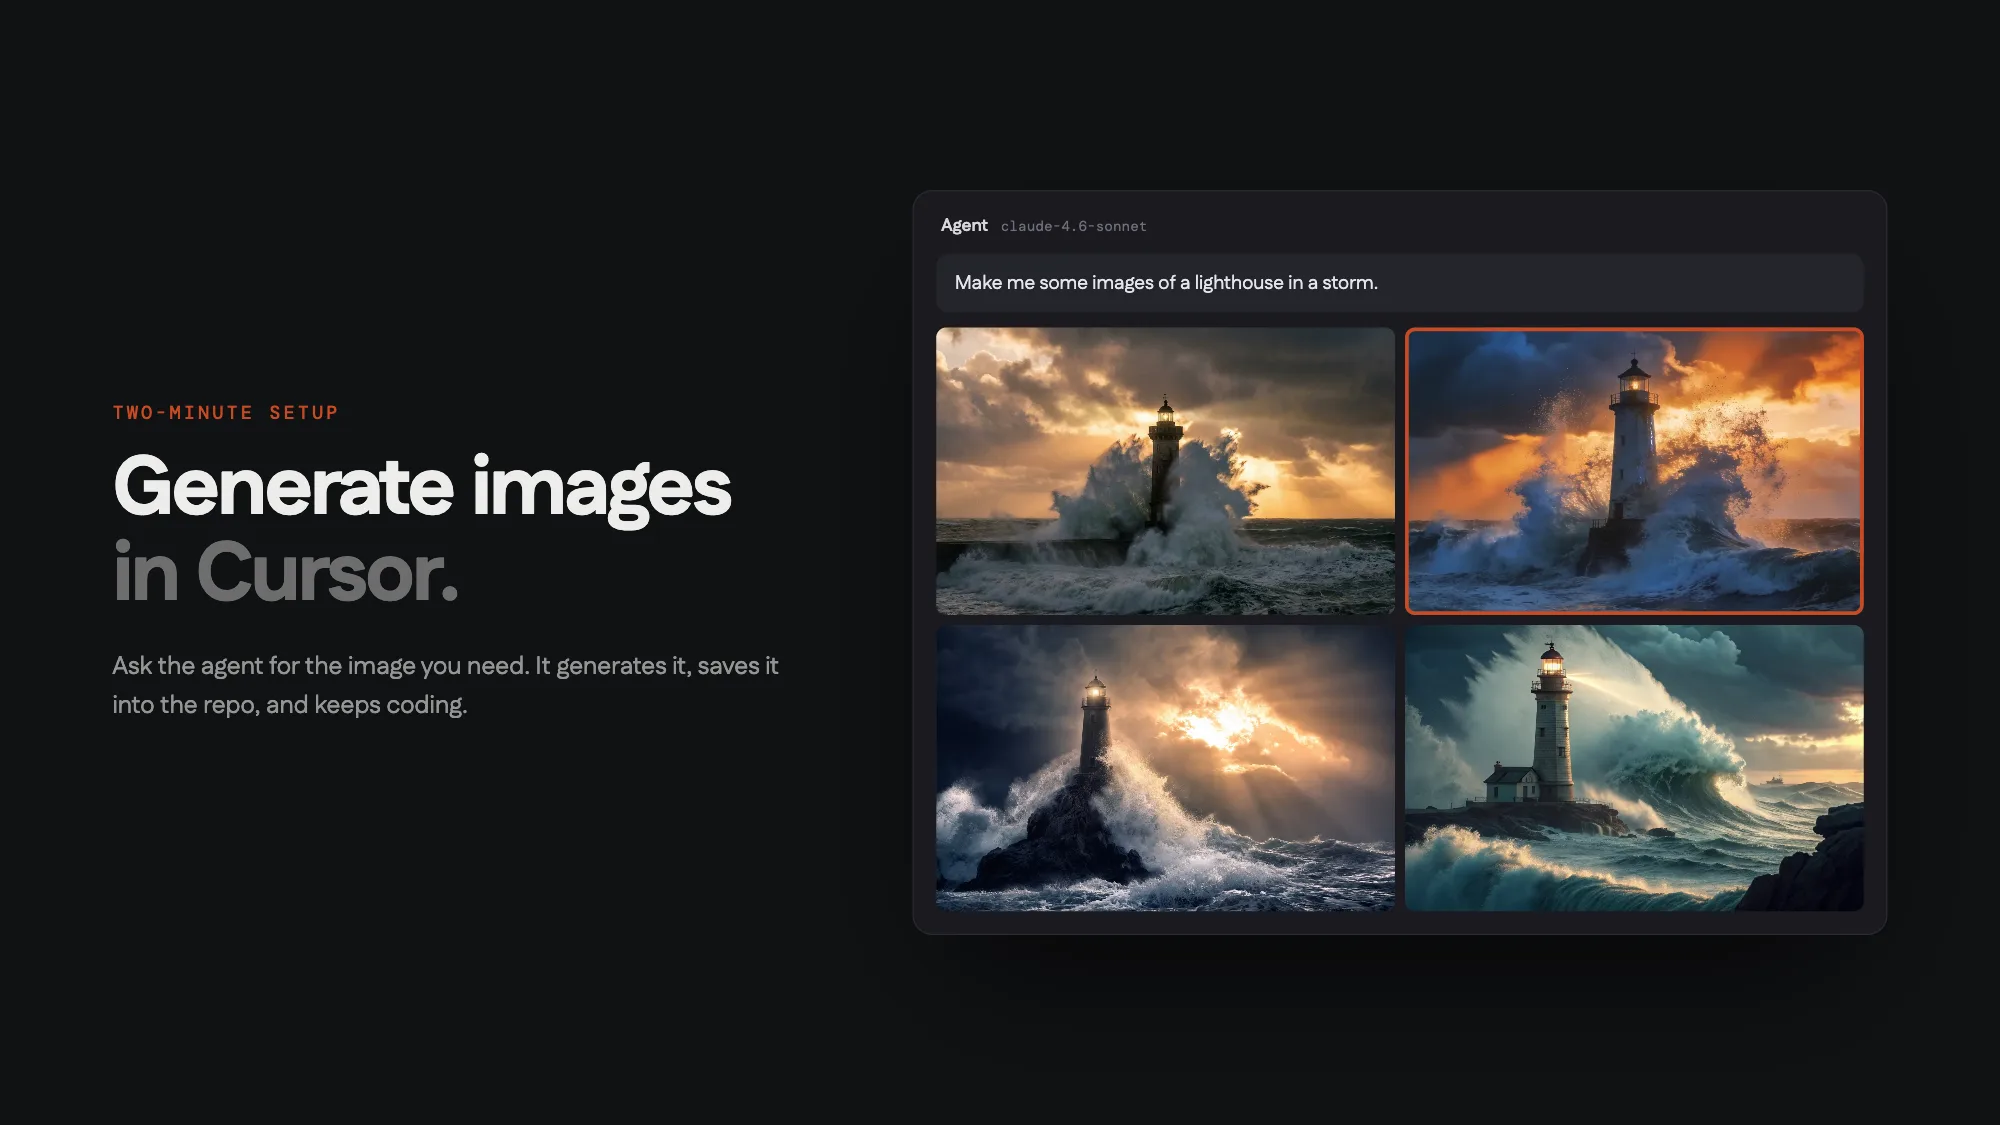This screenshot has width=2000, height=1125.
Task: Open the teal wave lighthouse image with house
Action: click(1634, 768)
